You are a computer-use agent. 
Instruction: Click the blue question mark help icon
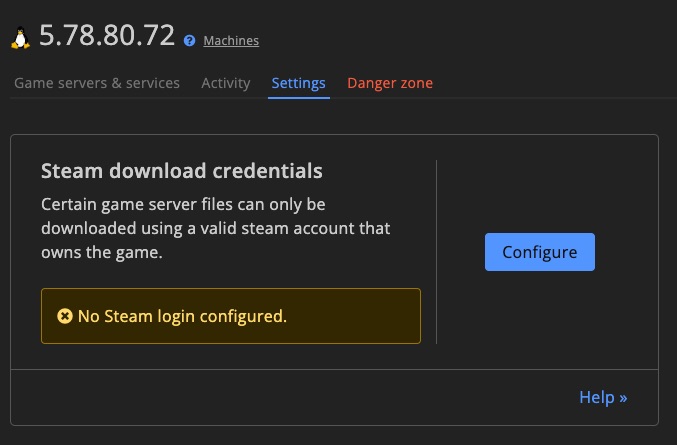coord(189,41)
